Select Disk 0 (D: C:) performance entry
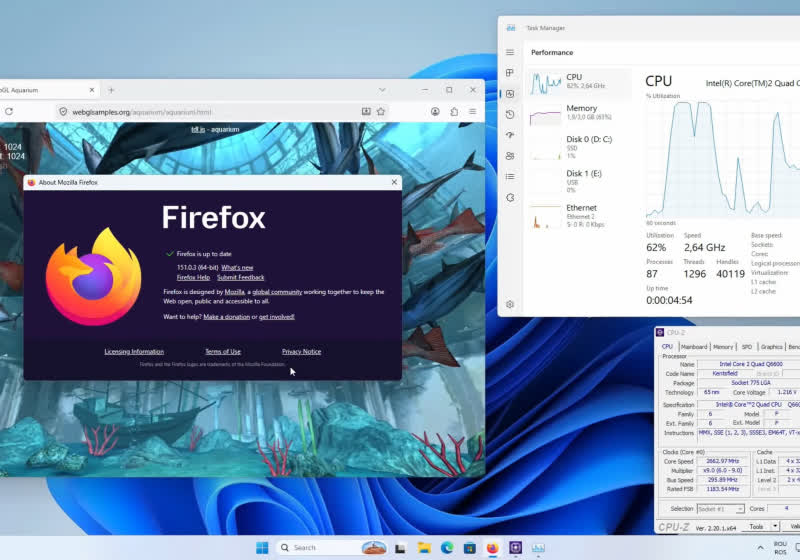This screenshot has height=560, width=800. tap(579, 147)
